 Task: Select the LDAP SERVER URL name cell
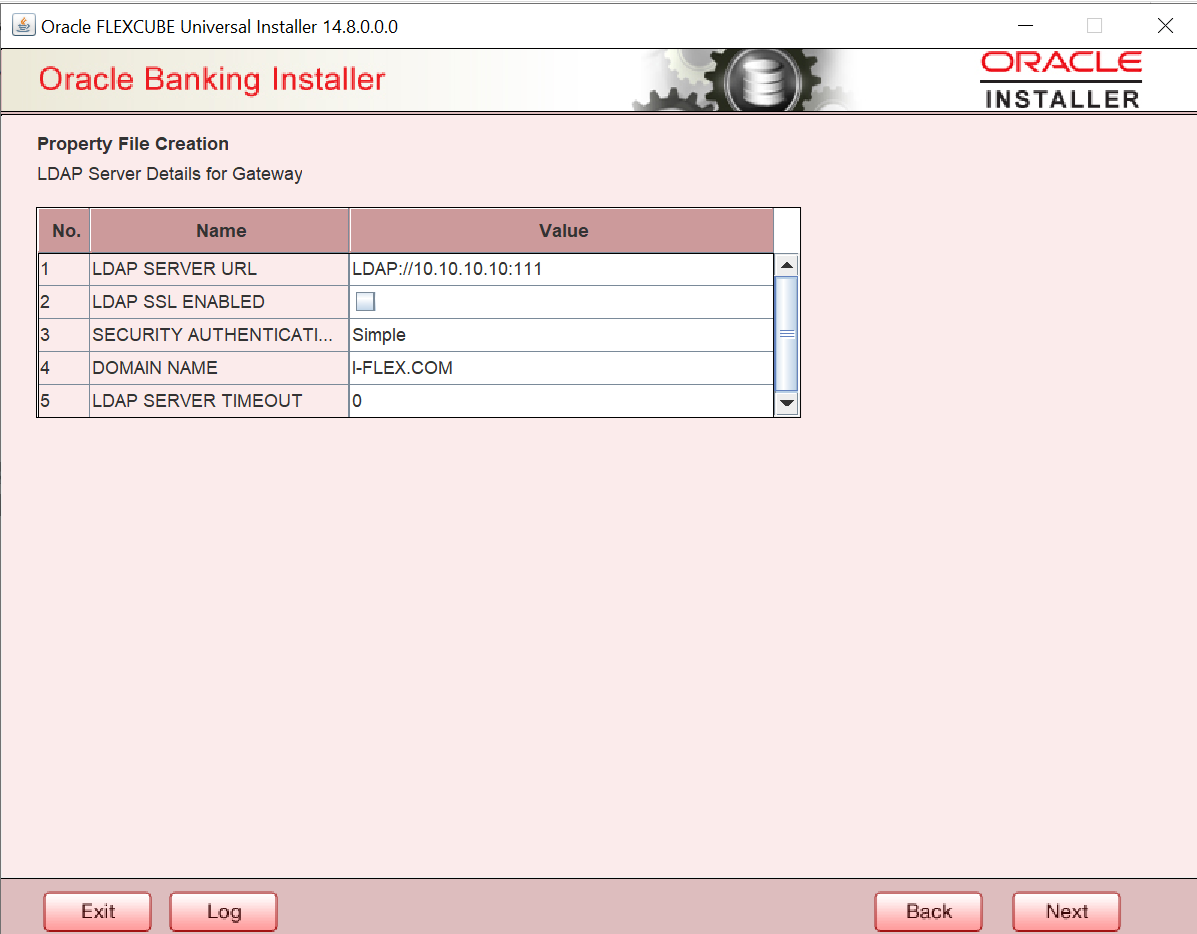click(219, 269)
